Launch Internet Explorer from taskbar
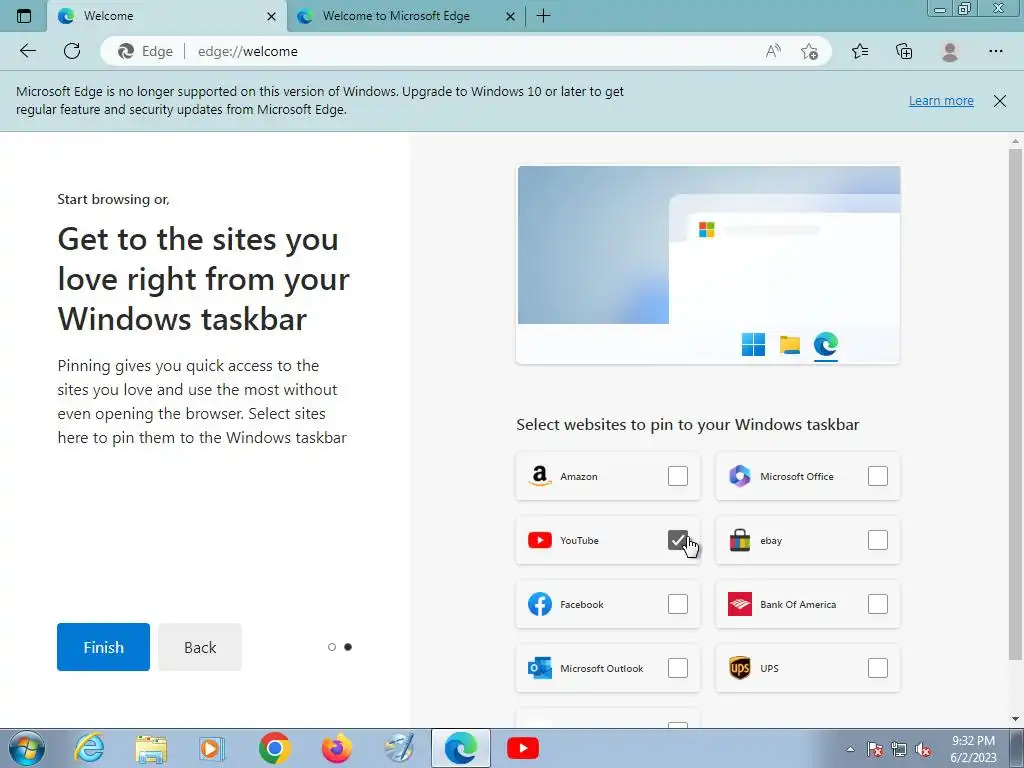The image size is (1024, 768). click(x=89, y=748)
